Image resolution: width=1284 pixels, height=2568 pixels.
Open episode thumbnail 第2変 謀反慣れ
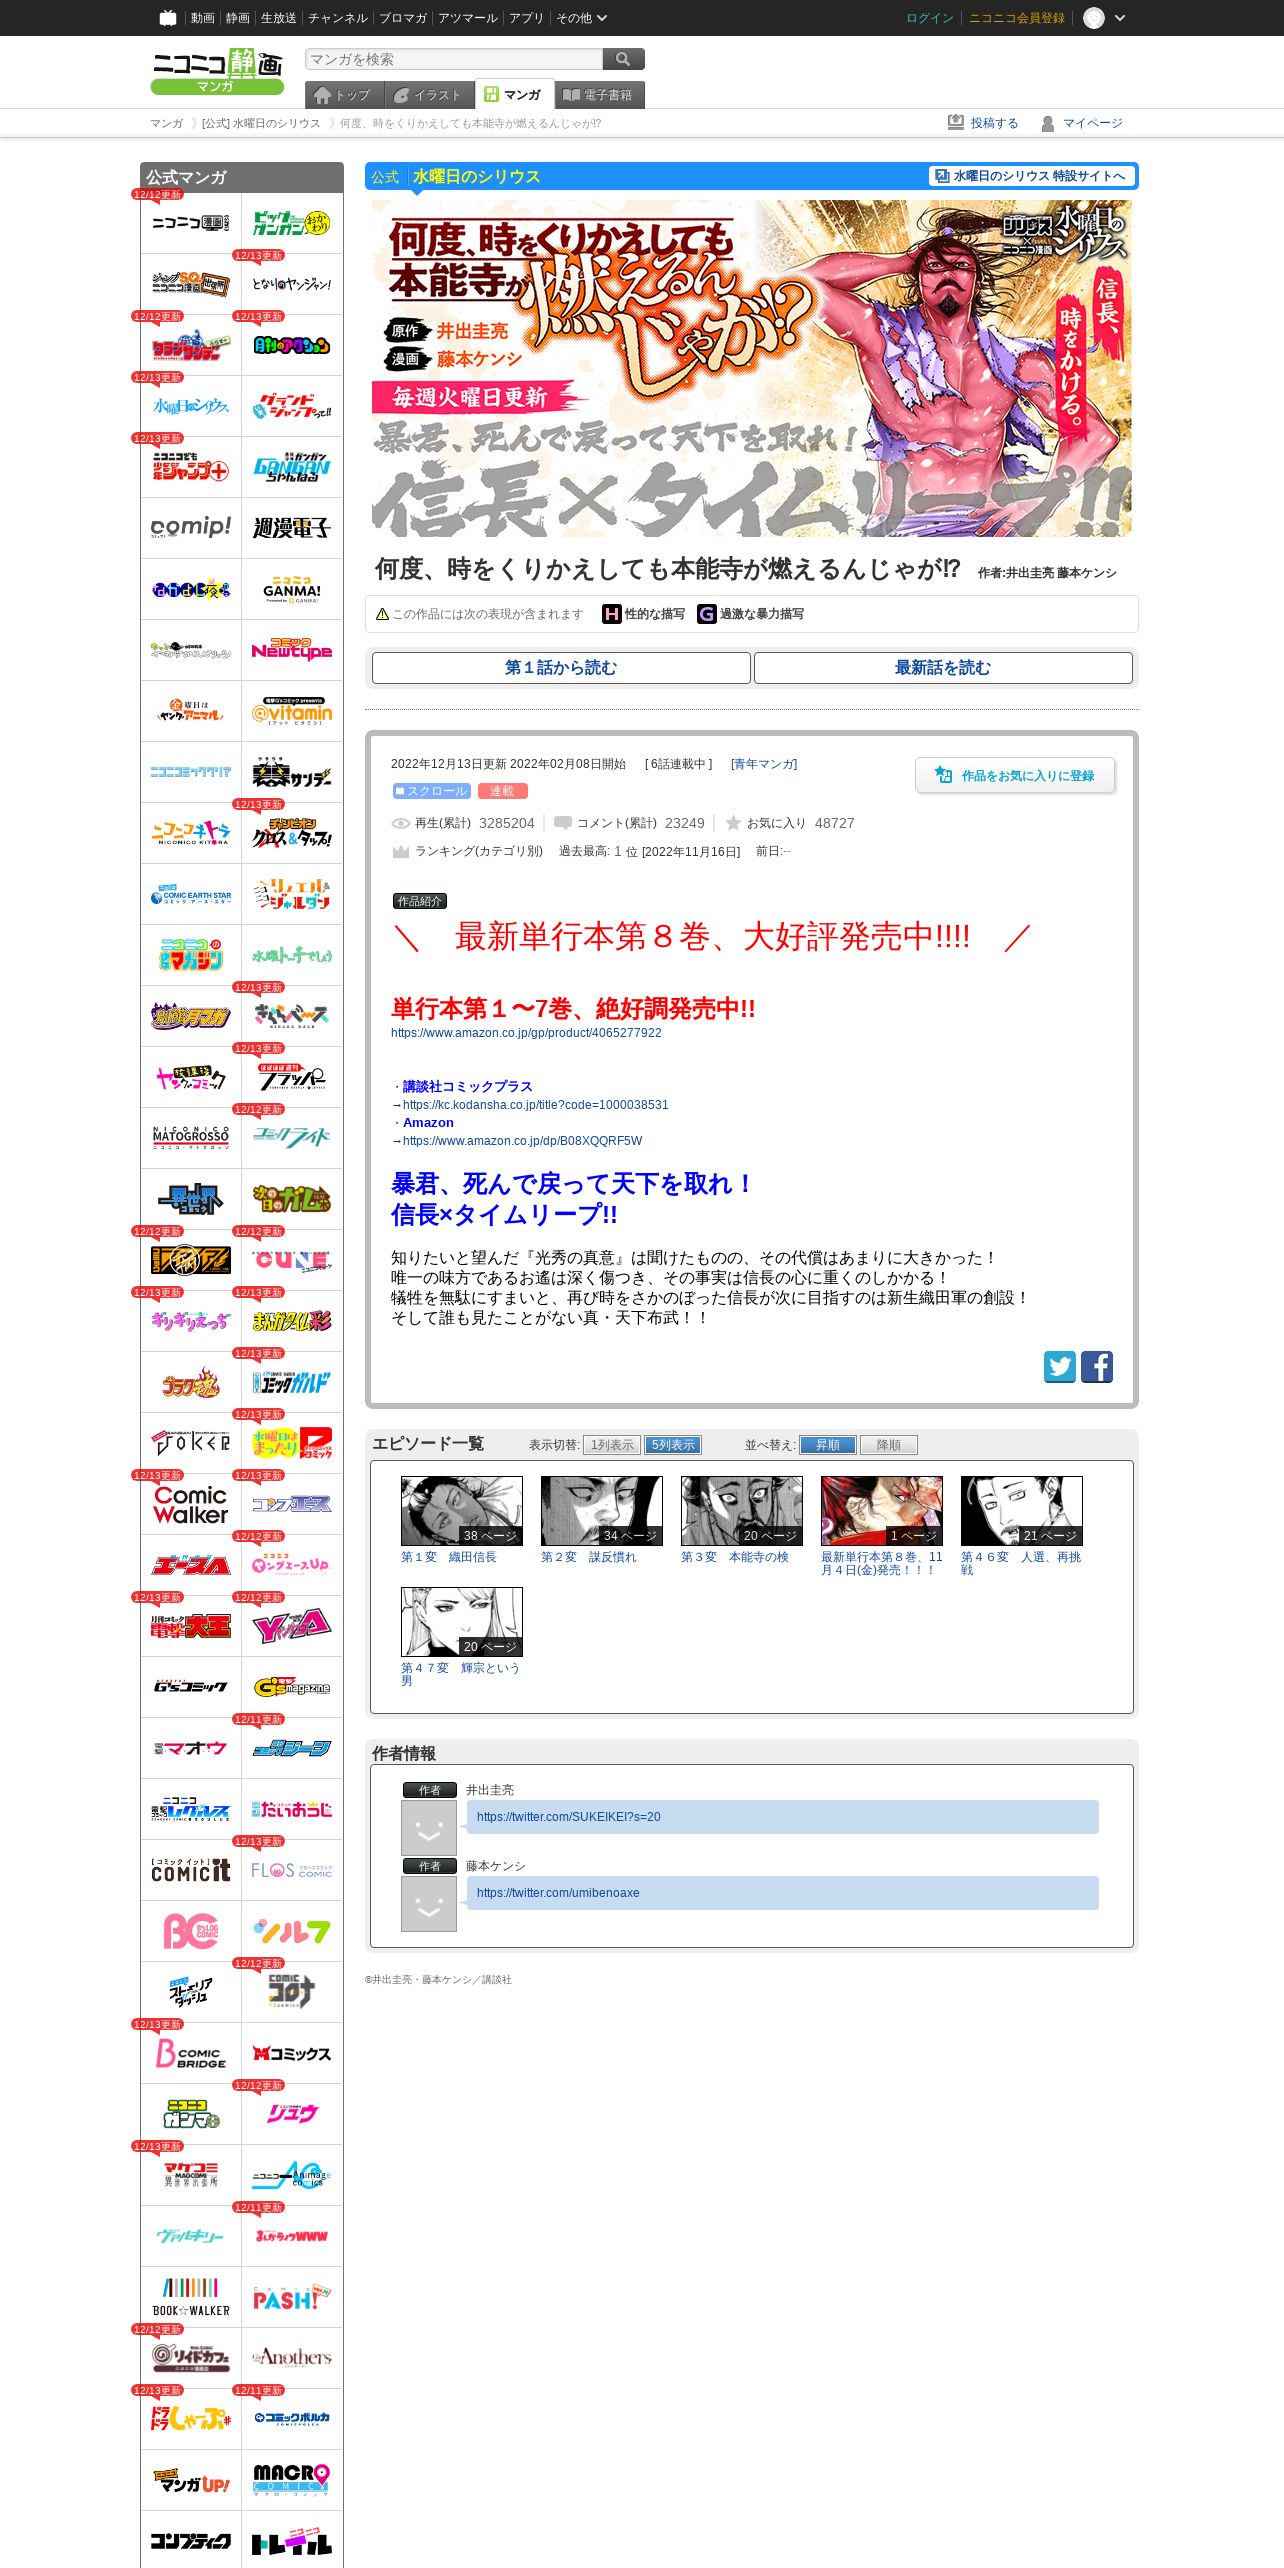(602, 1510)
